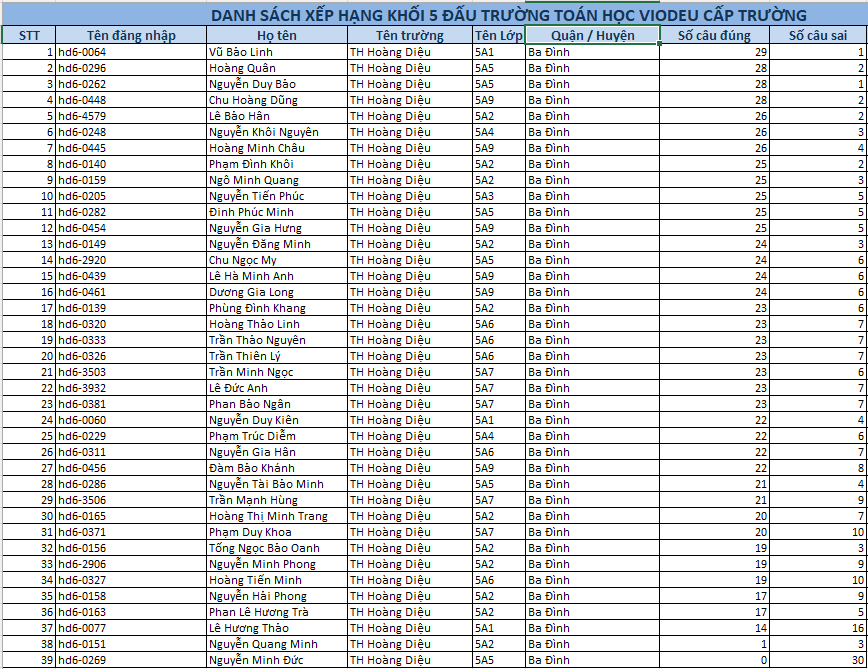Select the login cell hd6-0269
Image resolution: width=868 pixels, height=669 pixels.
pyautogui.click(x=130, y=660)
